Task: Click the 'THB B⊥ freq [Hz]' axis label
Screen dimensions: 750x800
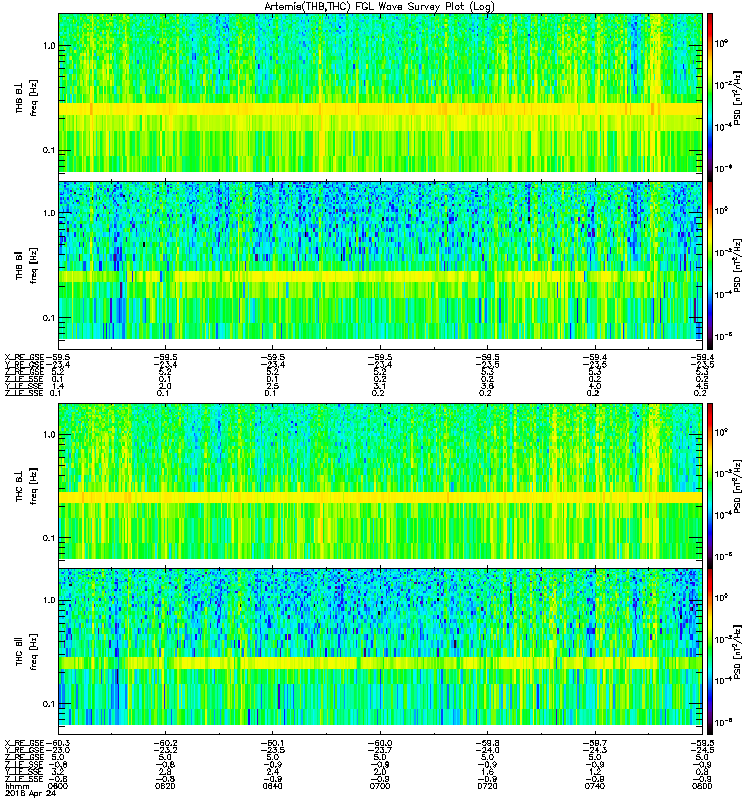Action: pyautogui.click(x=26, y=97)
